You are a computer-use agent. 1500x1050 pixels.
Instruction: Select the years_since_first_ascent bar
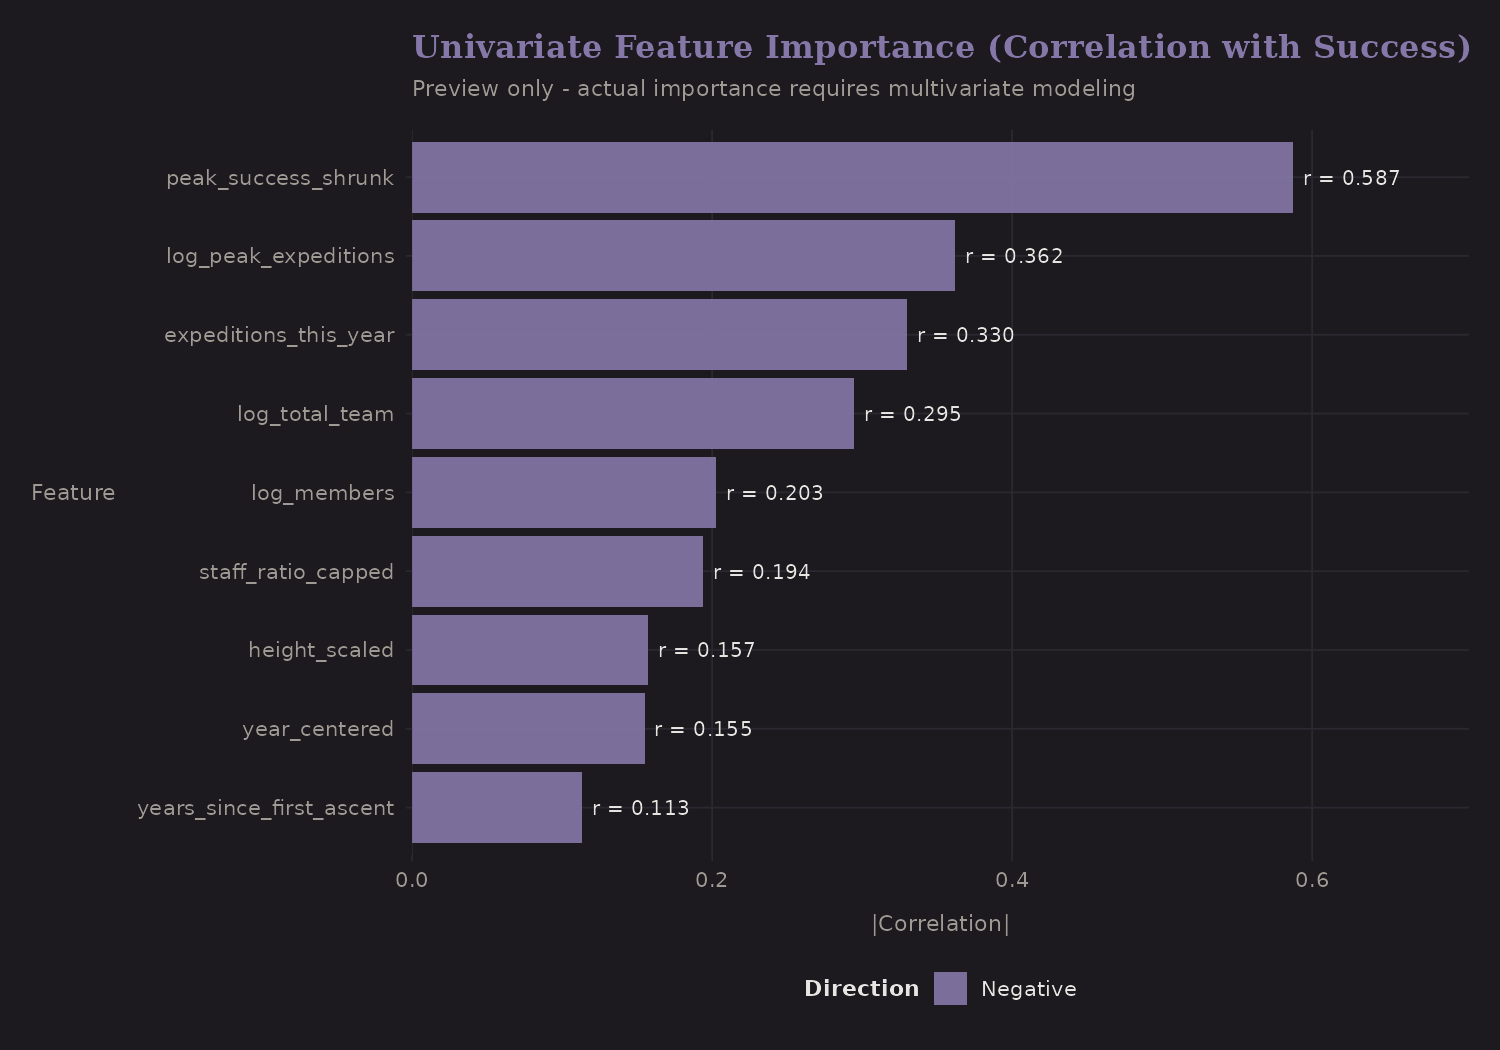(495, 807)
